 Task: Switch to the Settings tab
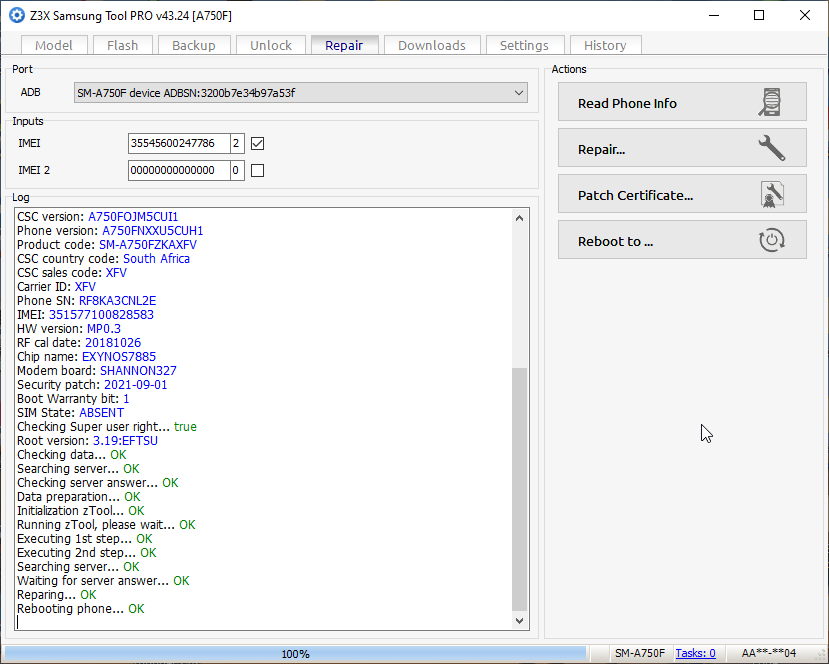[524, 45]
